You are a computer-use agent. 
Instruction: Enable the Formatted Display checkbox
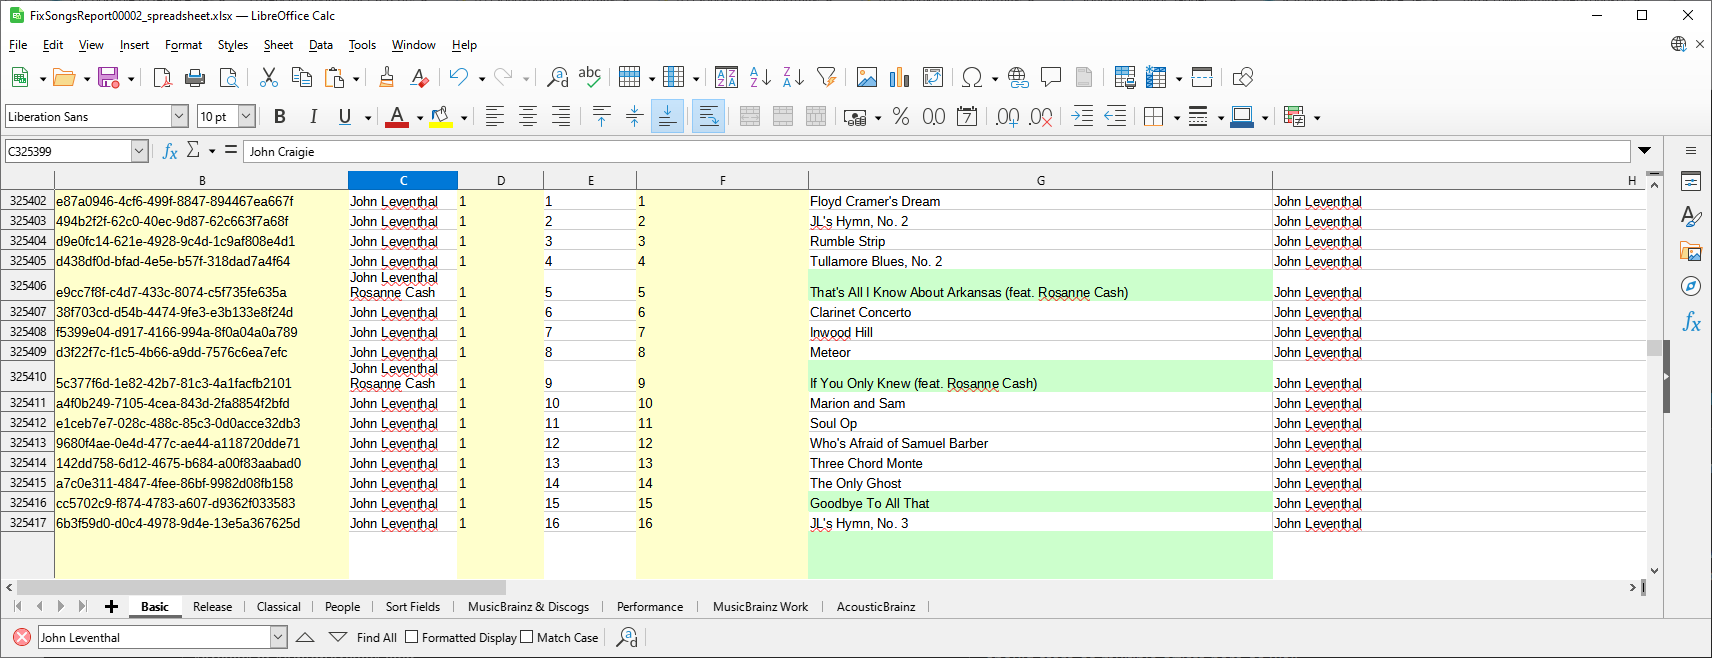click(x=411, y=637)
